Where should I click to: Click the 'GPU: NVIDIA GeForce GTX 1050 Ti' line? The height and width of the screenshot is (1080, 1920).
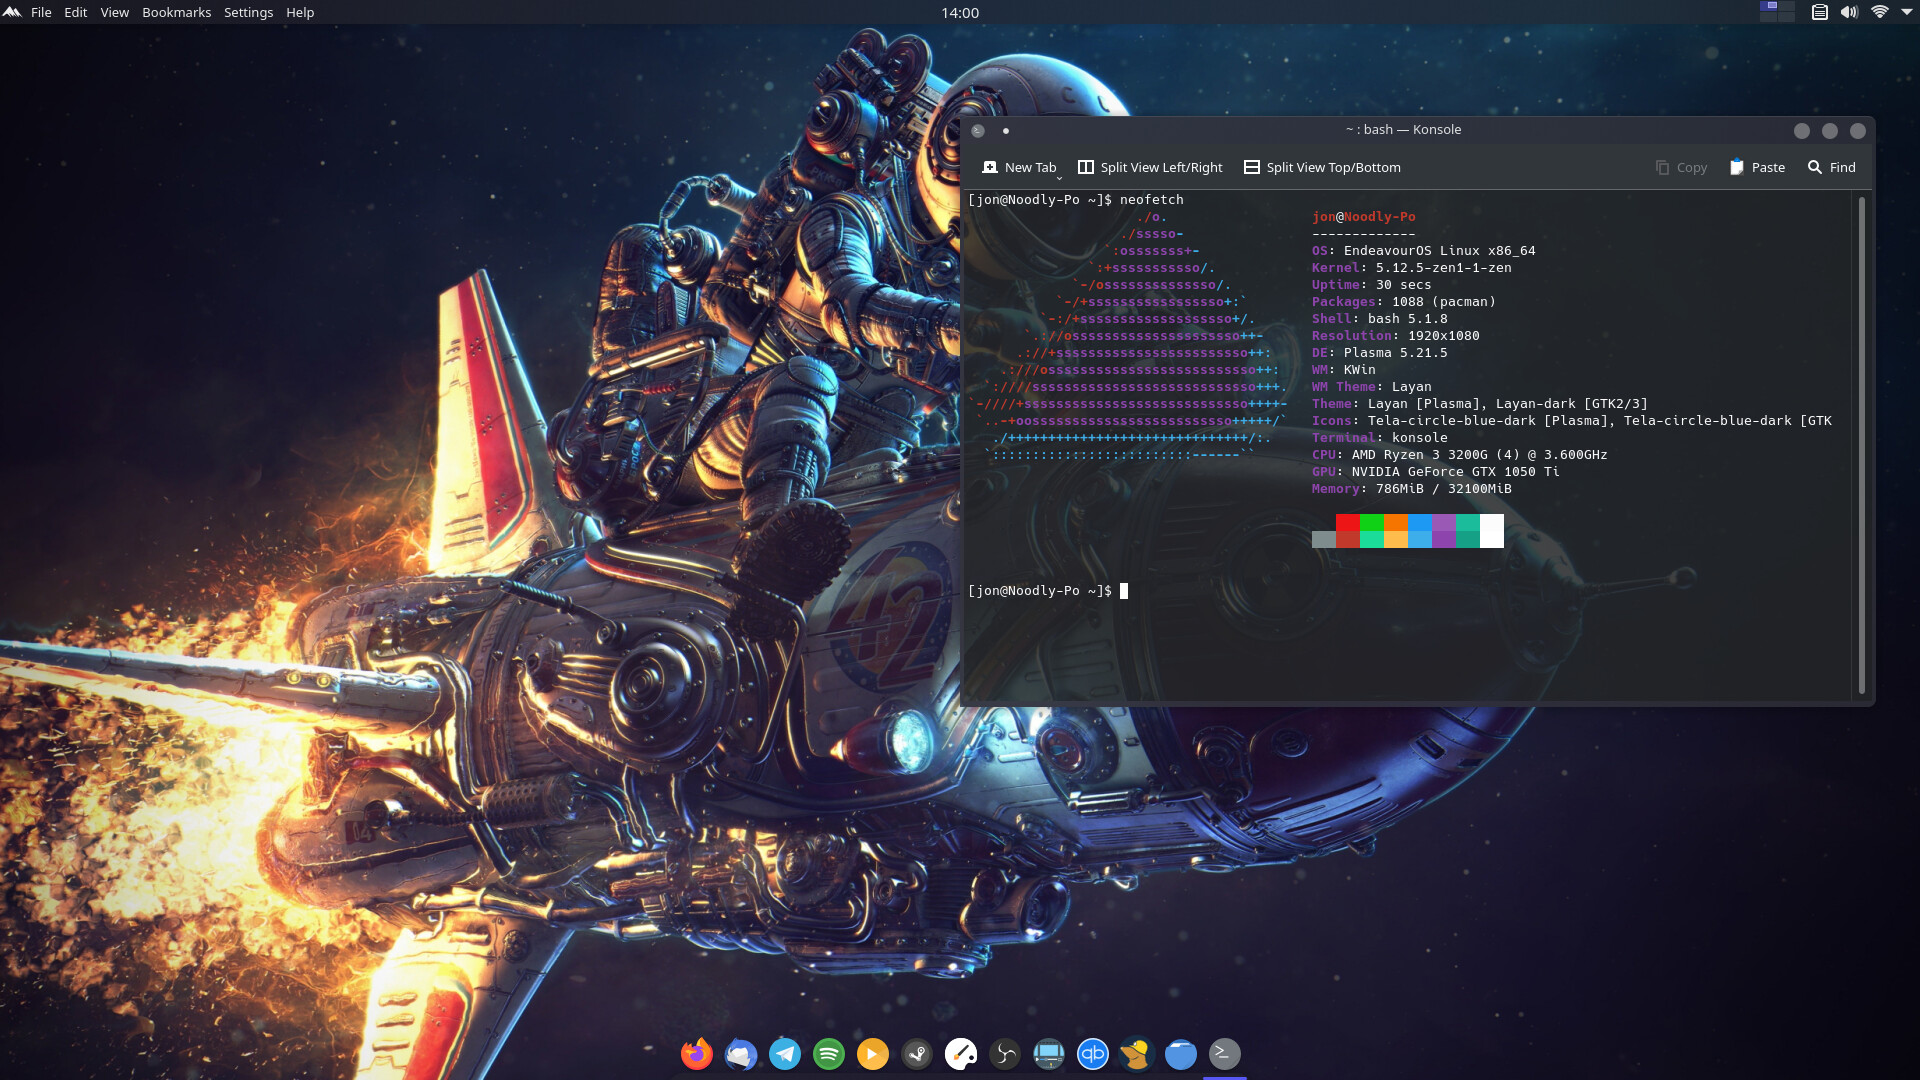coord(1435,472)
